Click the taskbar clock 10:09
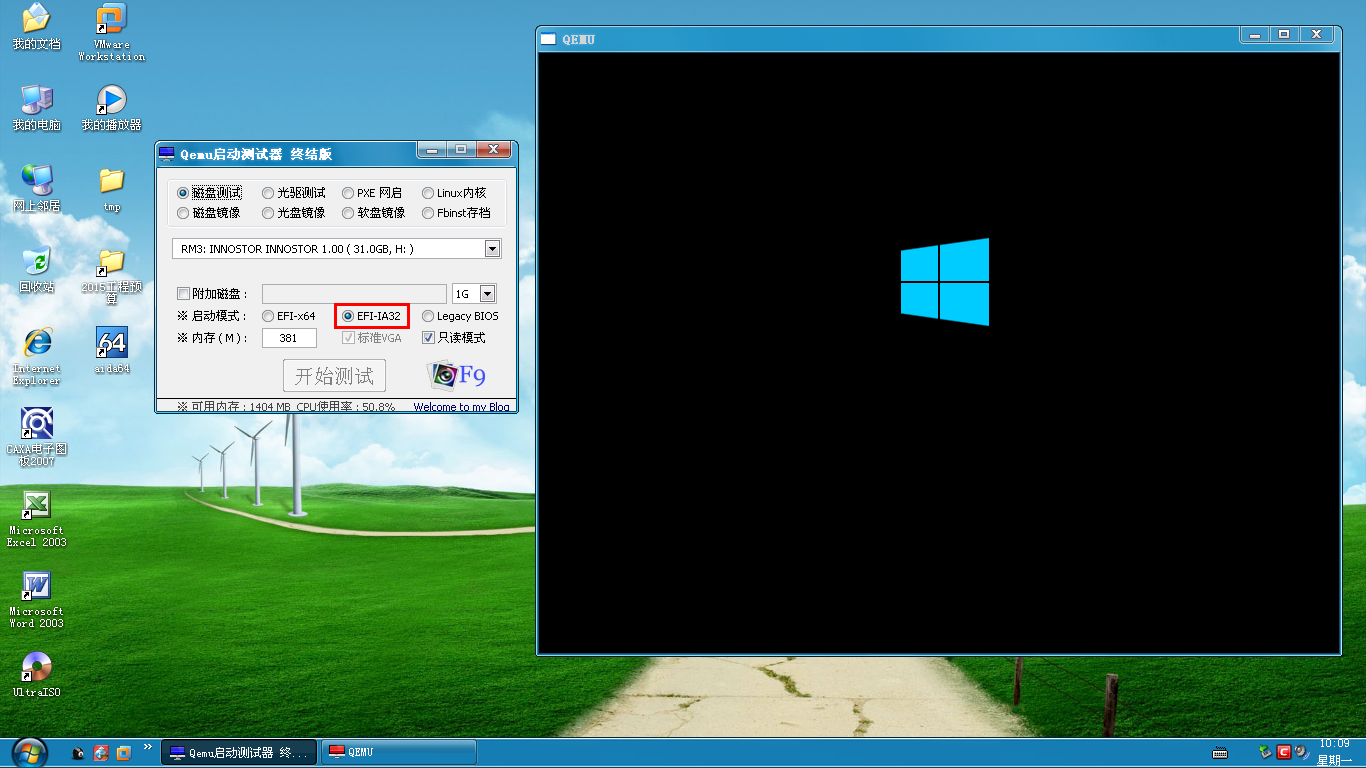Viewport: 1366px width, 768px height. [x=1334, y=743]
